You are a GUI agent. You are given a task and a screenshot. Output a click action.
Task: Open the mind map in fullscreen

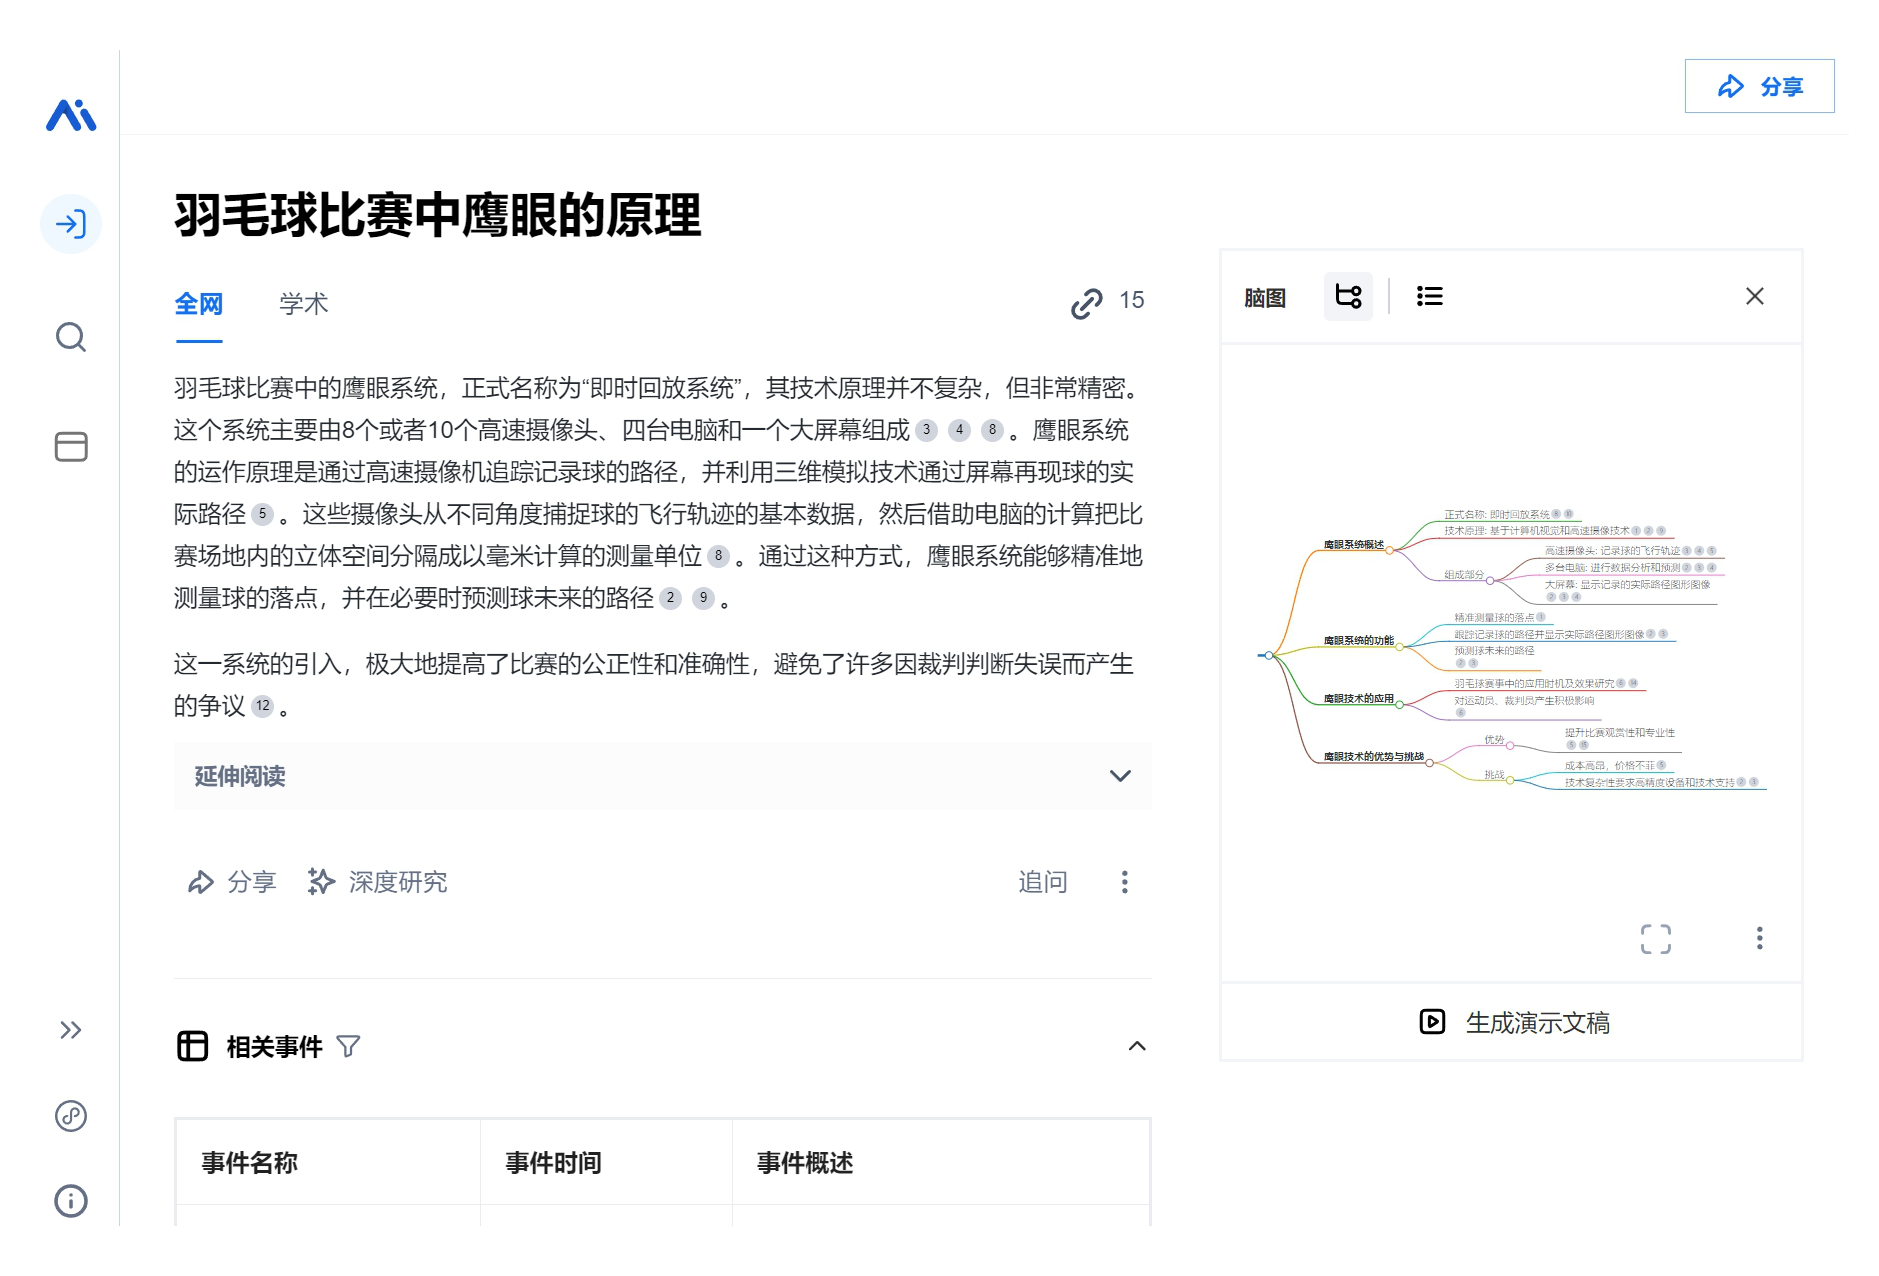point(1656,939)
